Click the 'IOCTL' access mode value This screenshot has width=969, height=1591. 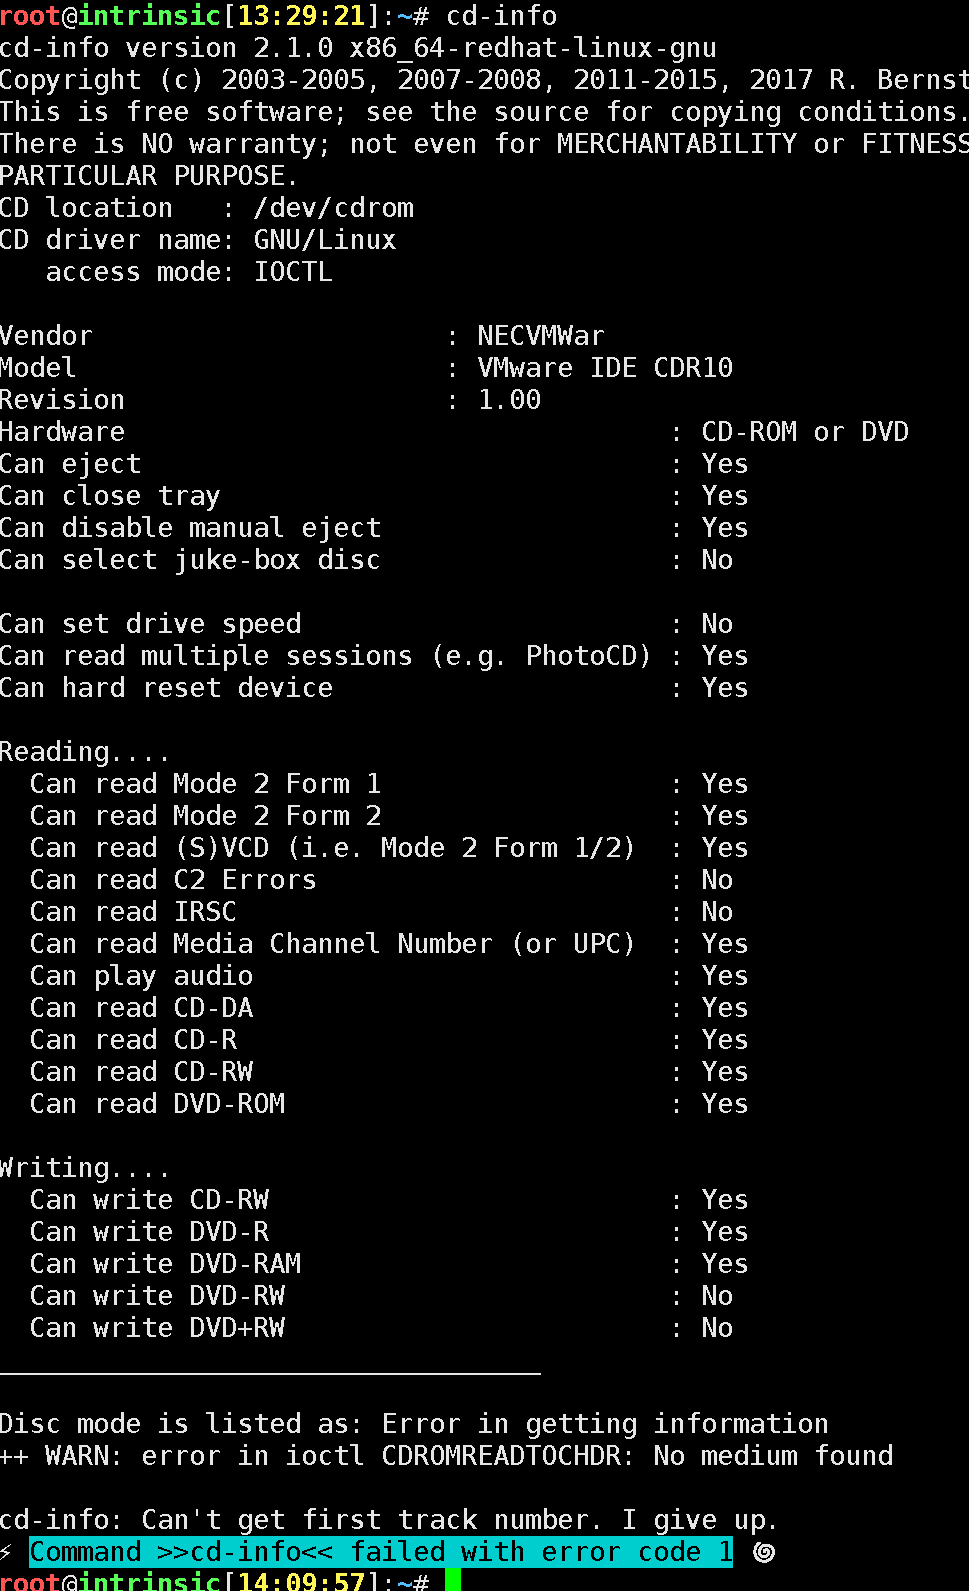[293, 272]
